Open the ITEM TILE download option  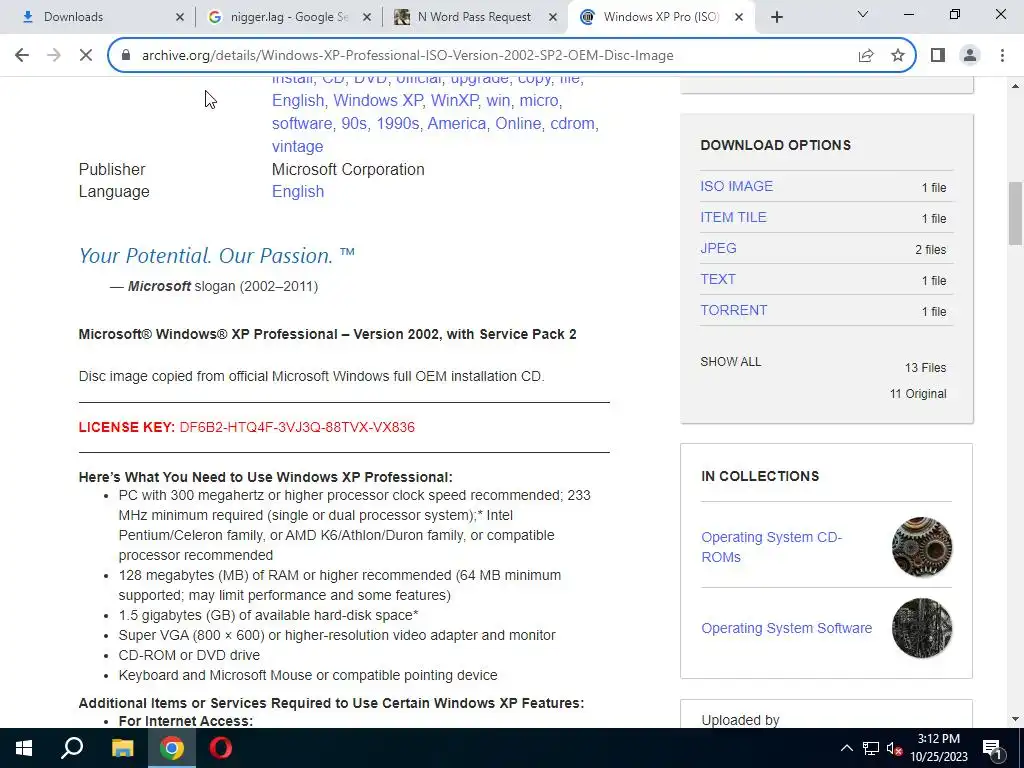point(733,217)
